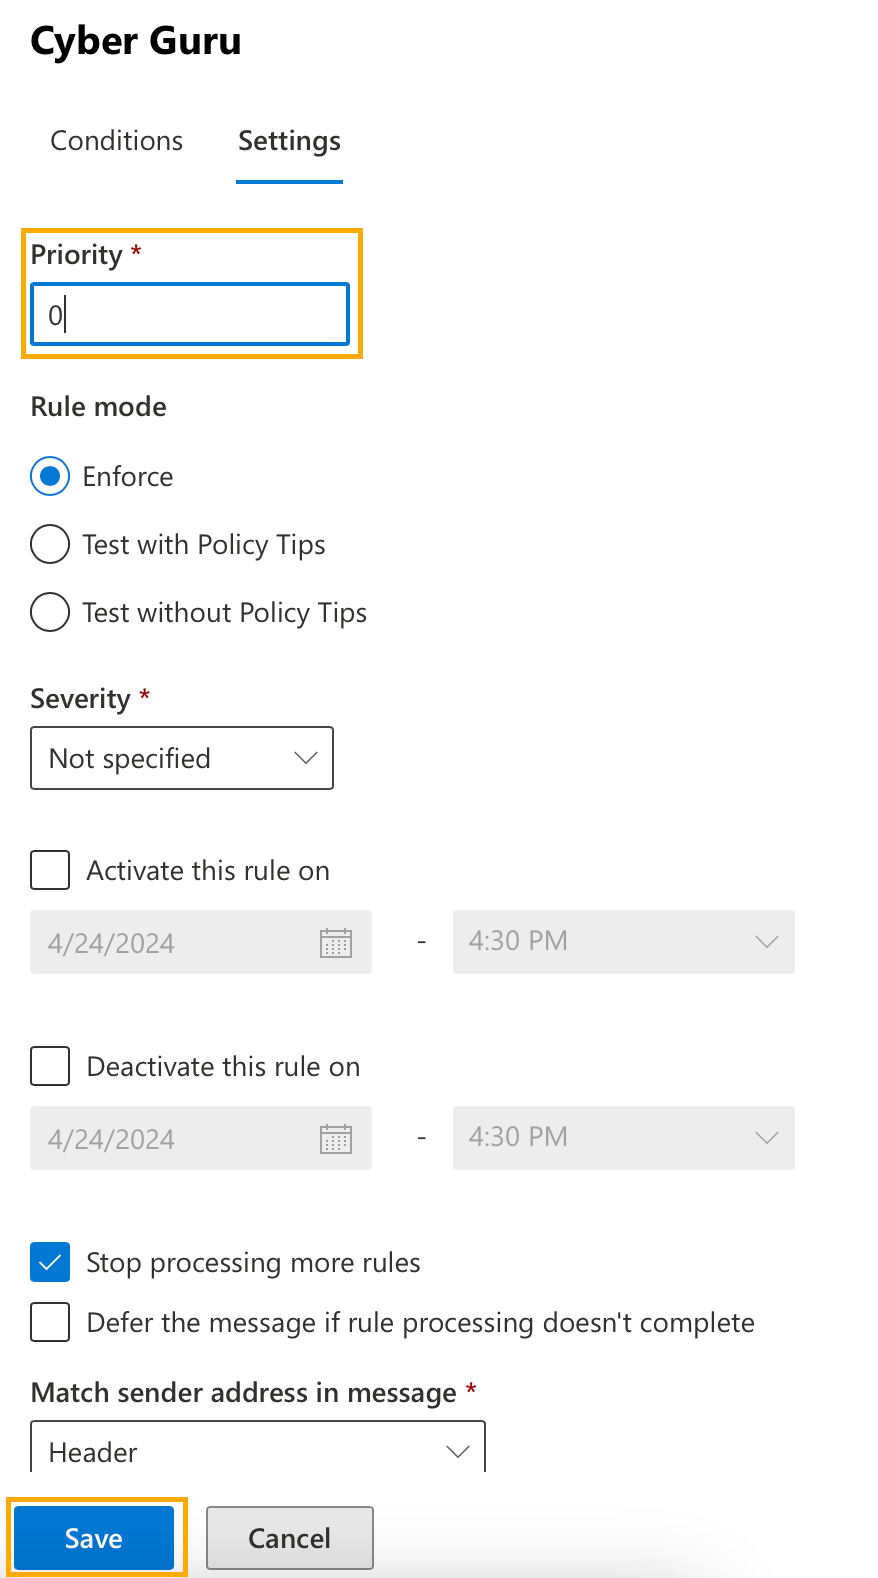Select Test without Policy Tips mode
This screenshot has height=1578, width=878.
click(49, 612)
